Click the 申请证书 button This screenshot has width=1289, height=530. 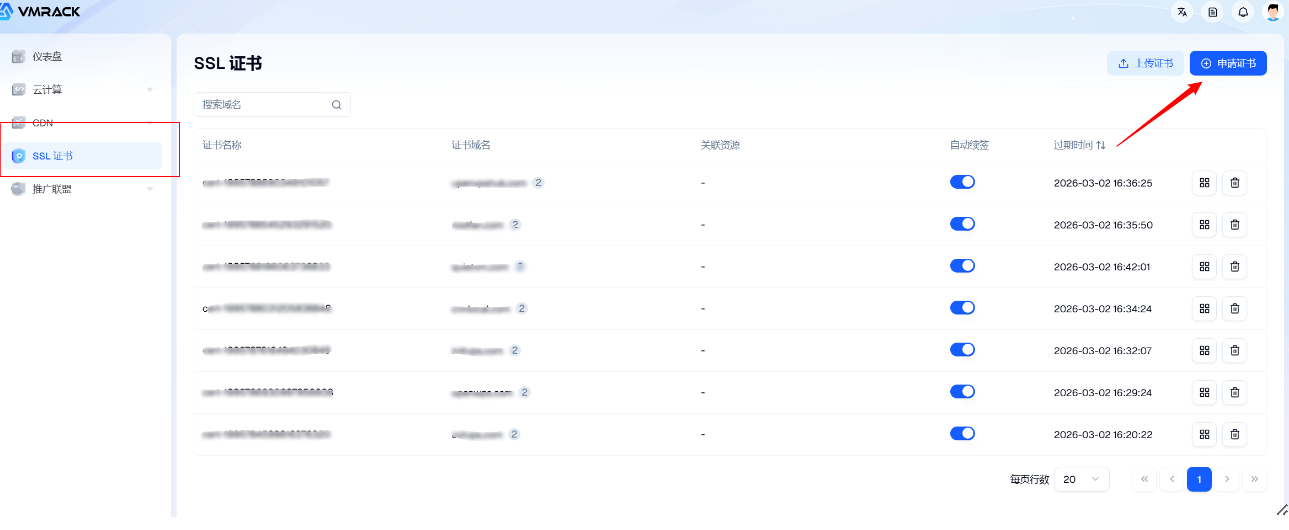point(1228,63)
